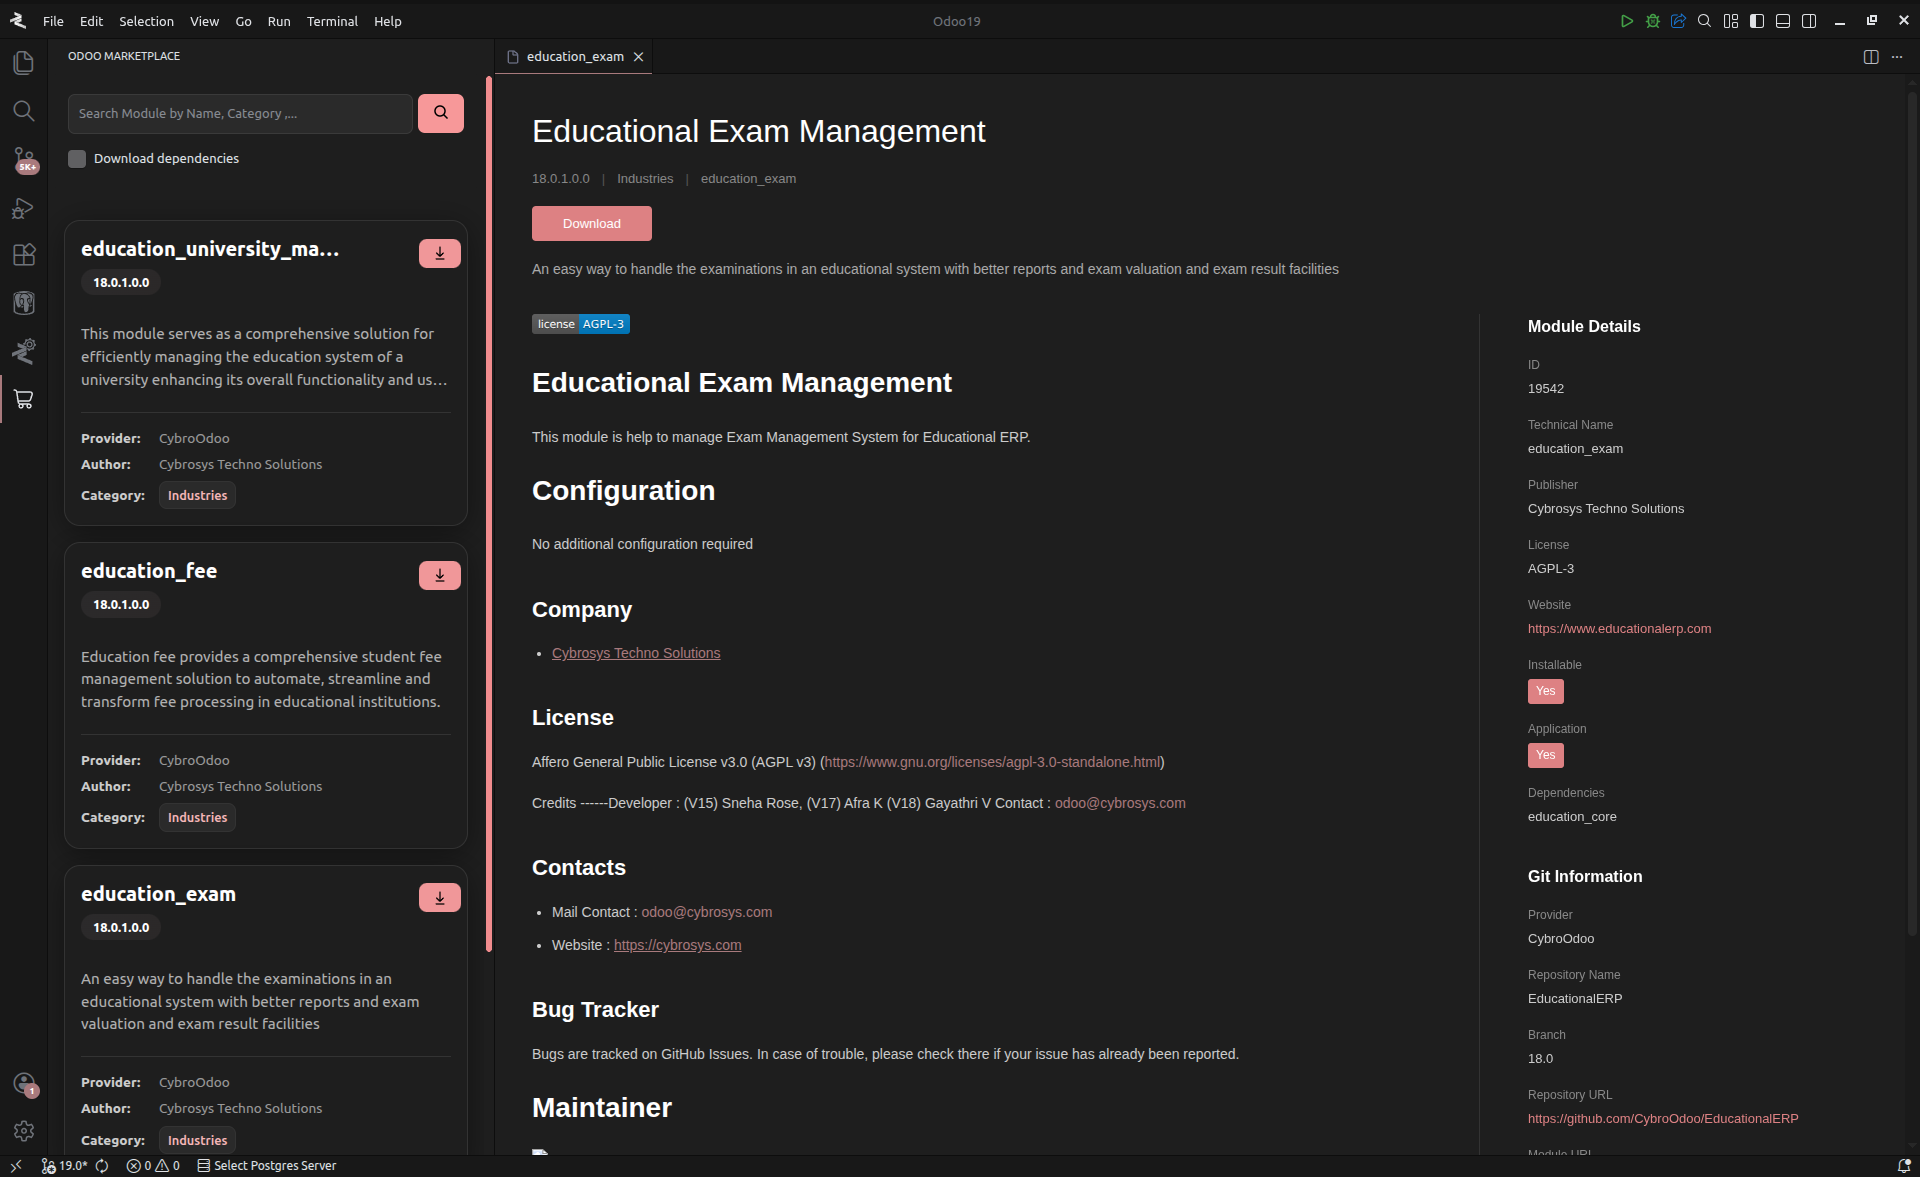Open the educationalerp.com website link

click(x=1619, y=629)
